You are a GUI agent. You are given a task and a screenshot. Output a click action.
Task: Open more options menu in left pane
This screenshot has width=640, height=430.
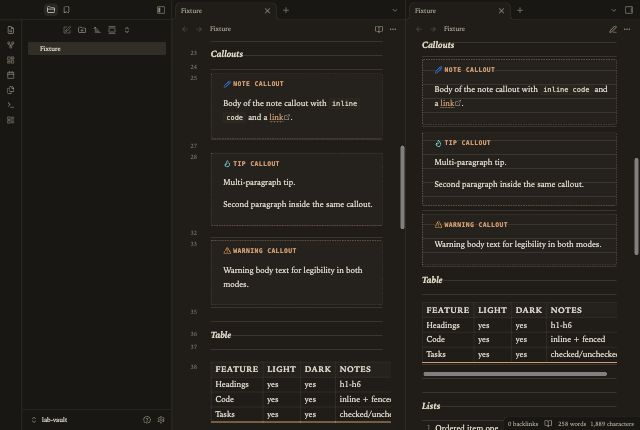coord(393,29)
